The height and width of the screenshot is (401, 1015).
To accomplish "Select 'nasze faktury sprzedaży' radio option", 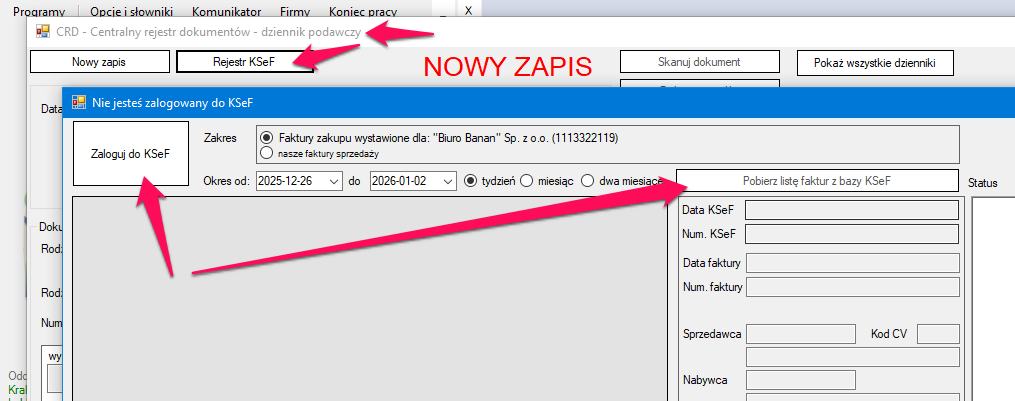I will 266,154.
